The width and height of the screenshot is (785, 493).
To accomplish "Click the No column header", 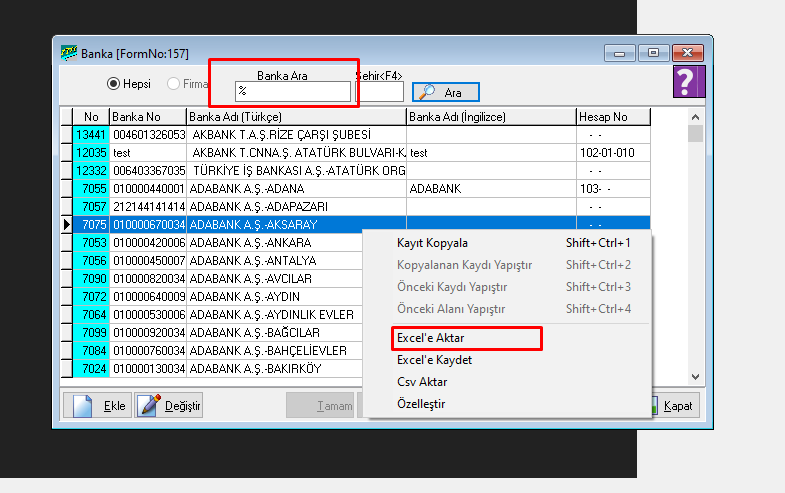I will [x=91, y=117].
